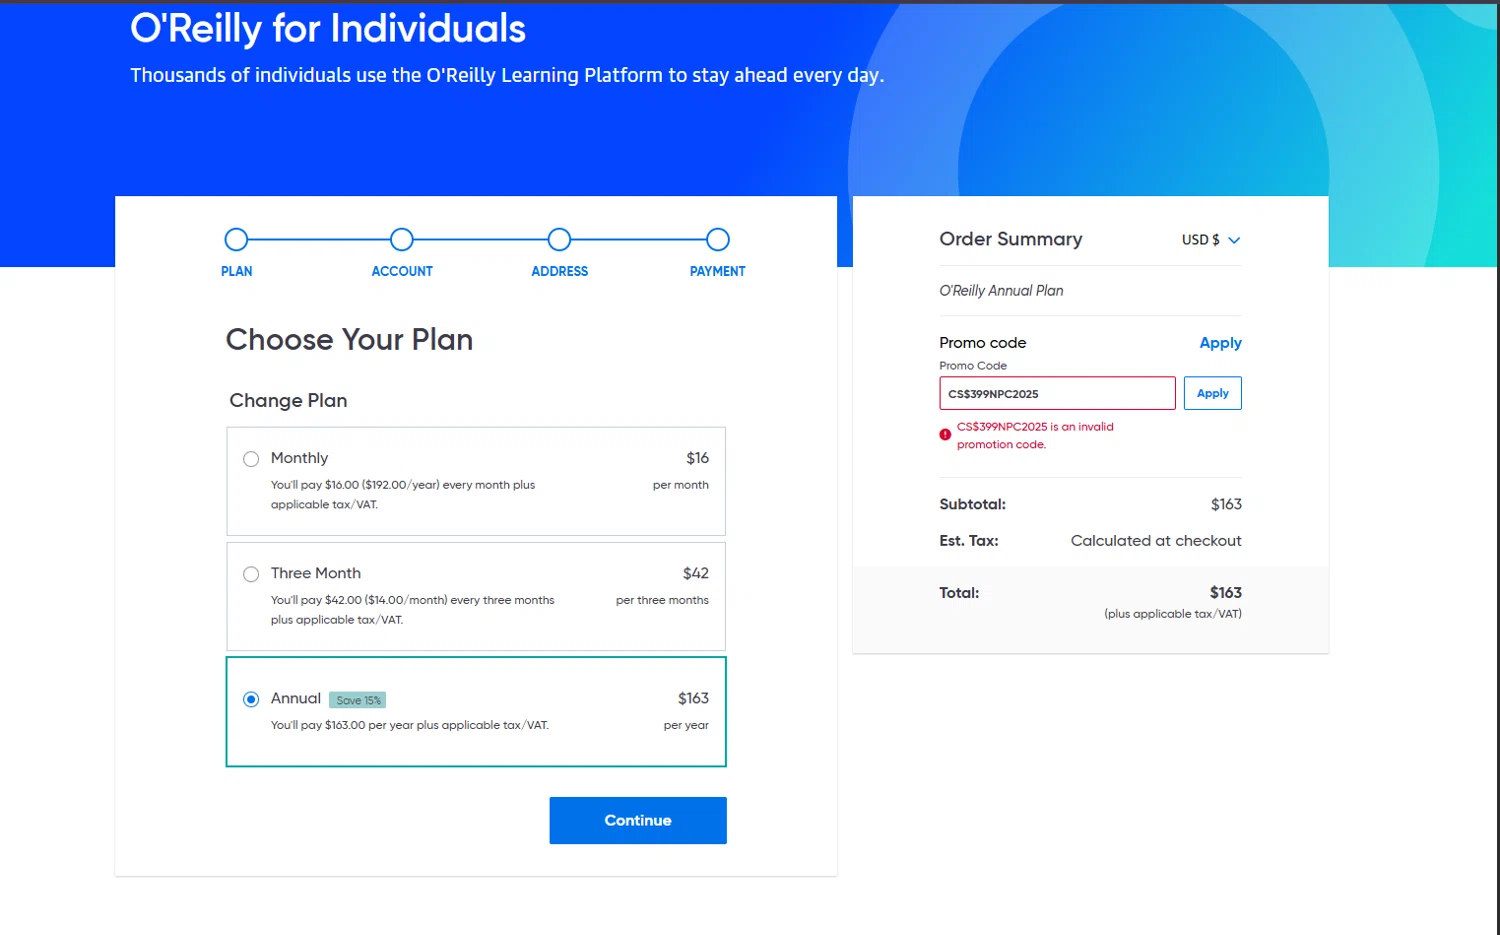The width and height of the screenshot is (1500, 935).
Task: Click the red error icon under promo field
Action: (945, 435)
